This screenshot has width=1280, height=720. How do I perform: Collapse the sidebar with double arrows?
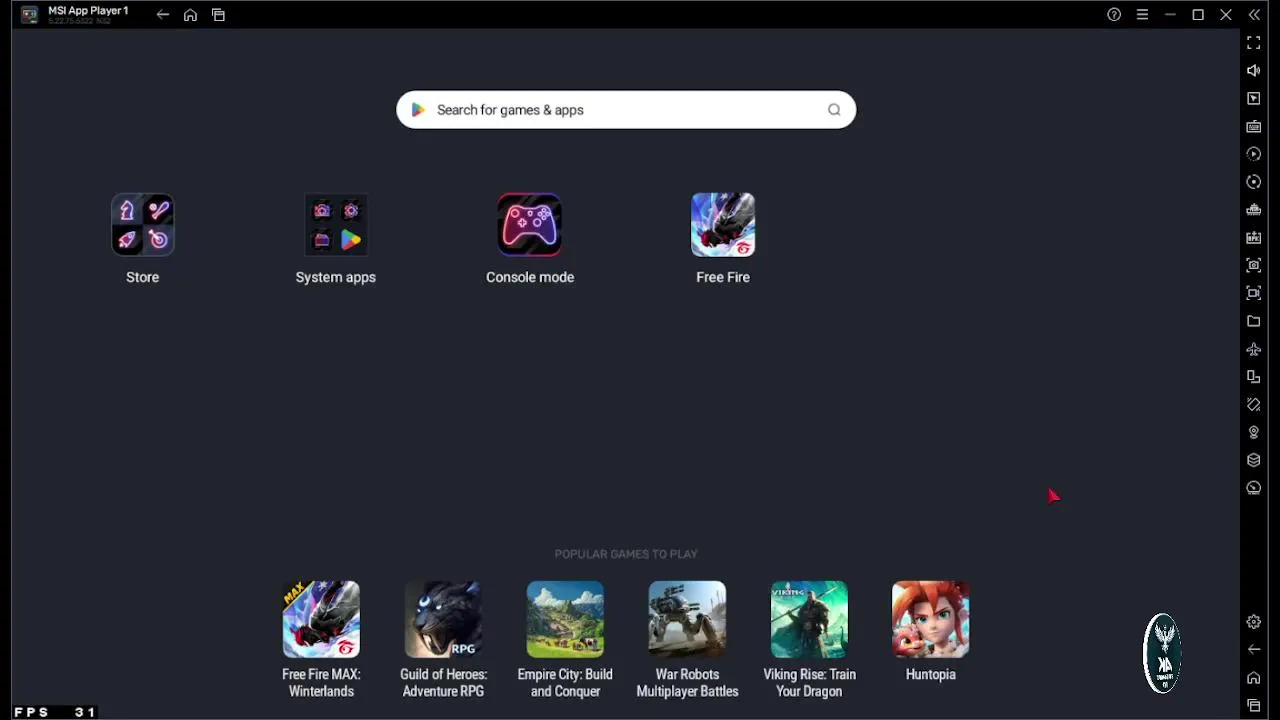tap(1254, 15)
